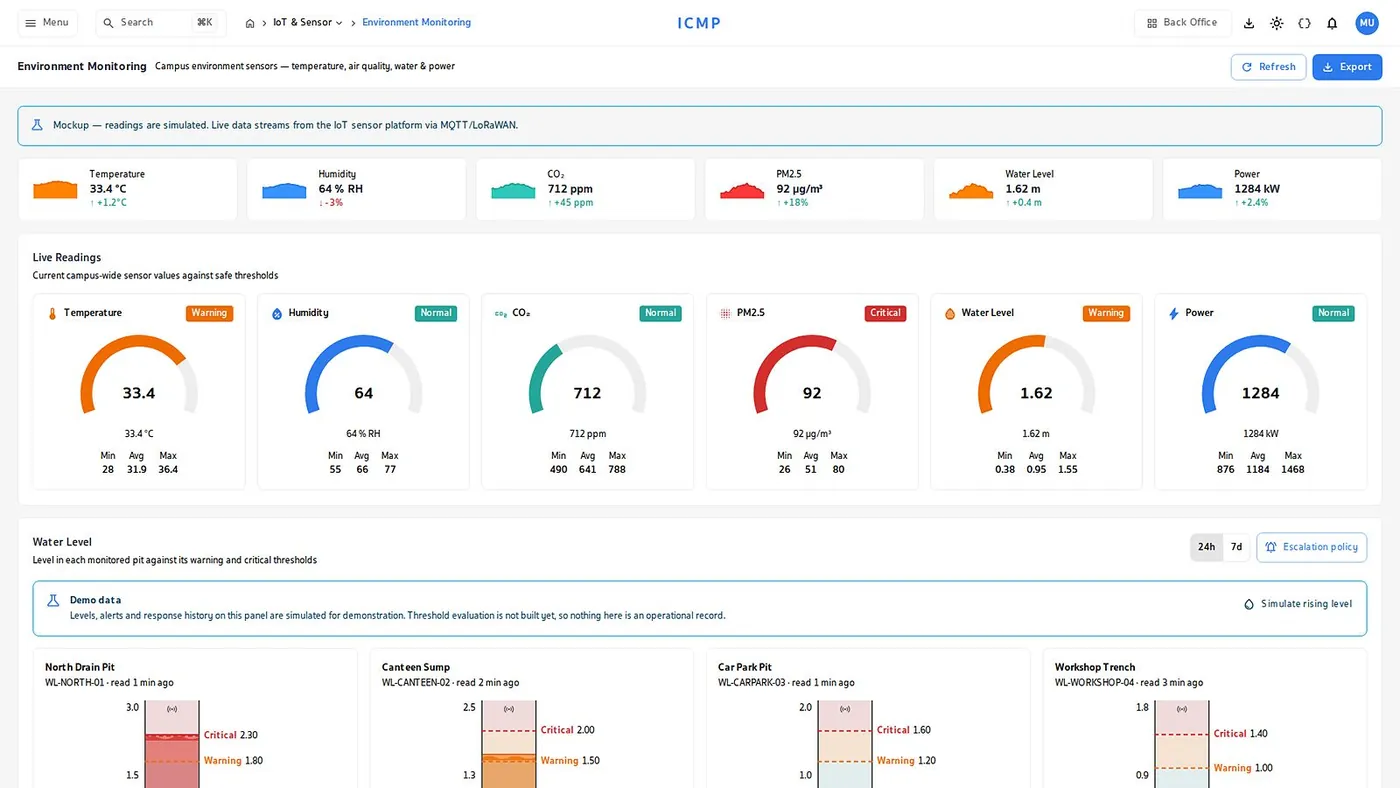Viewport: 1400px width, 788px height.
Task: Open the Escalation policy
Action: click(1311, 547)
